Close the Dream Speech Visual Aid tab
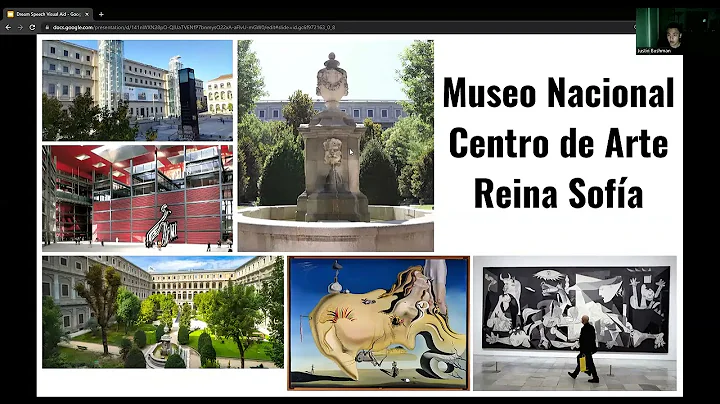This screenshot has width=720, height=404. (87, 14)
